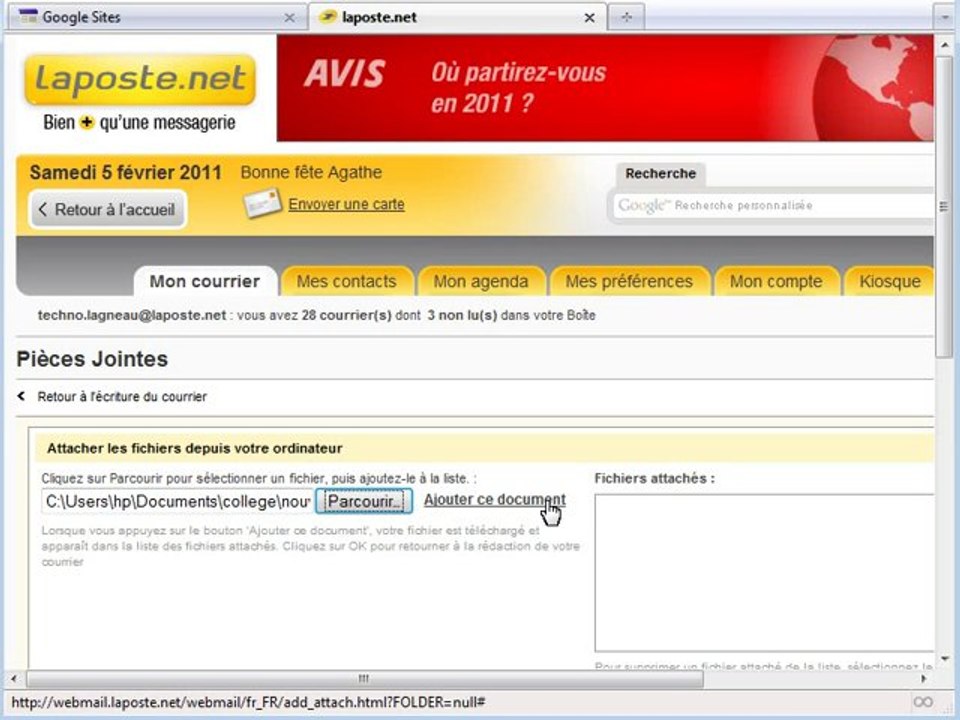The width and height of the screenshot is (960, 720).
Task: Click the 'Samedi 5 février 2011' date text
Action: click(126, 172)
